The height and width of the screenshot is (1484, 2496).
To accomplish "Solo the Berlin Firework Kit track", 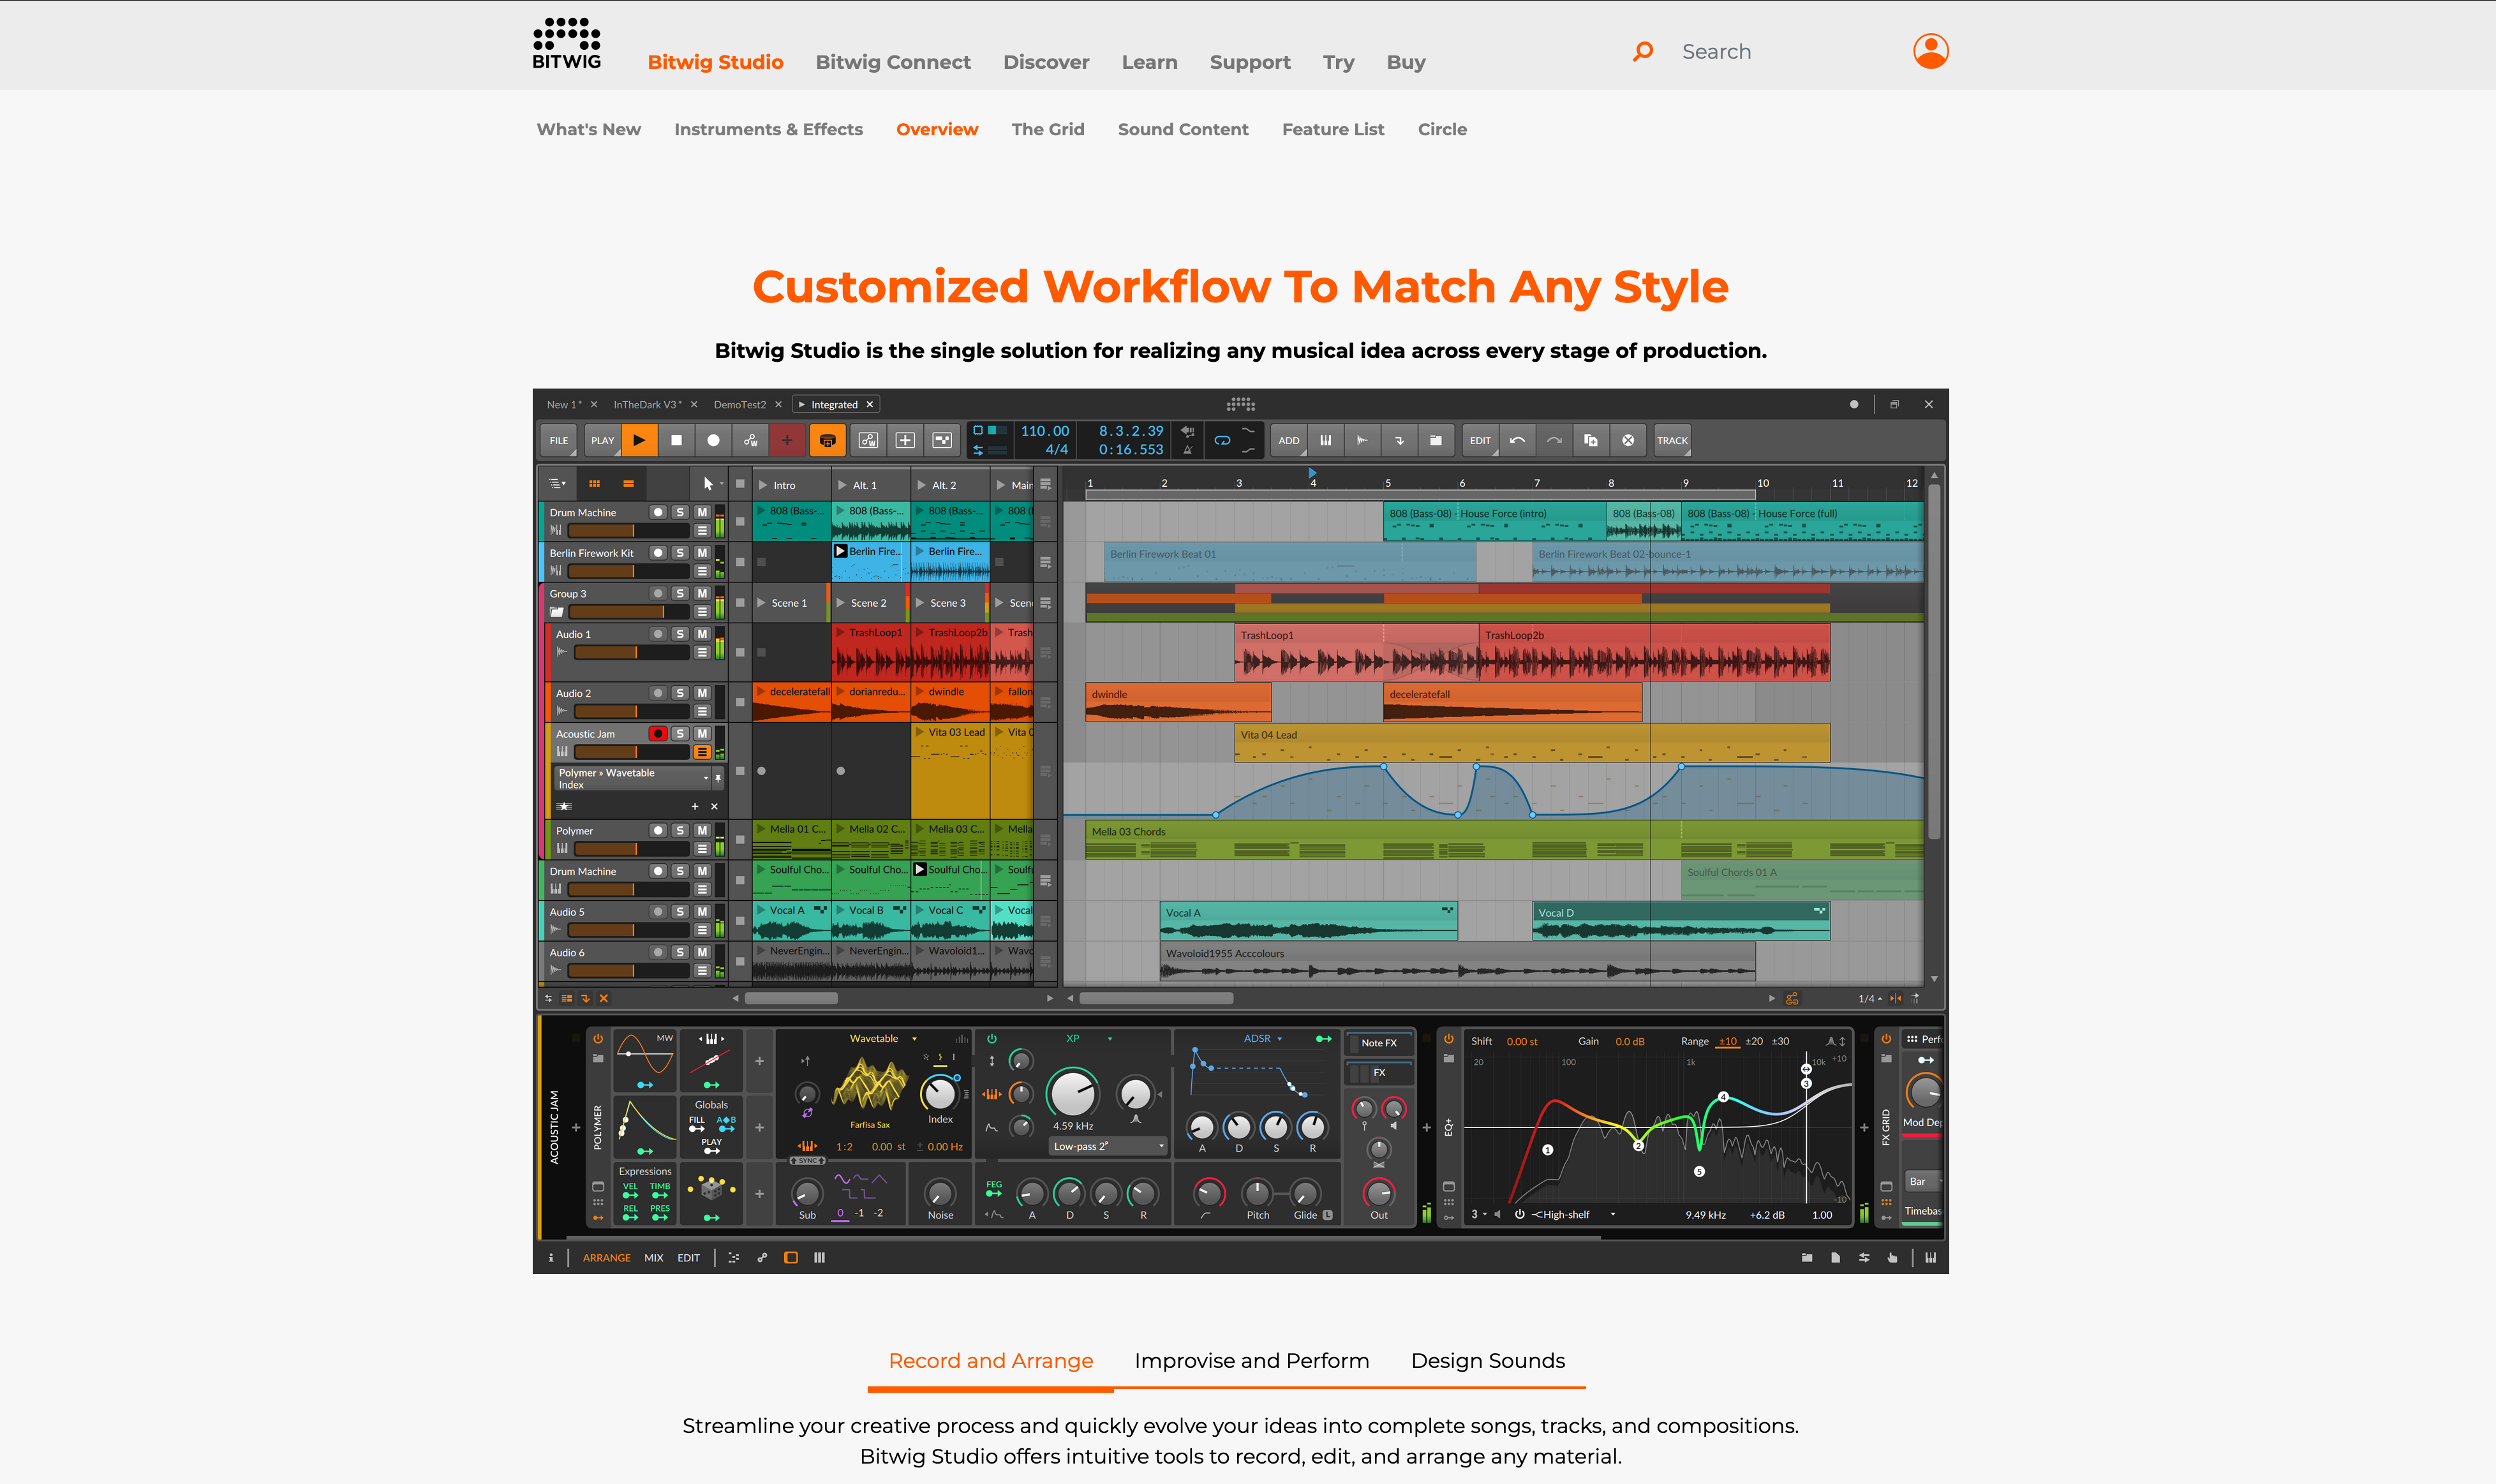I will click(680, 553).
